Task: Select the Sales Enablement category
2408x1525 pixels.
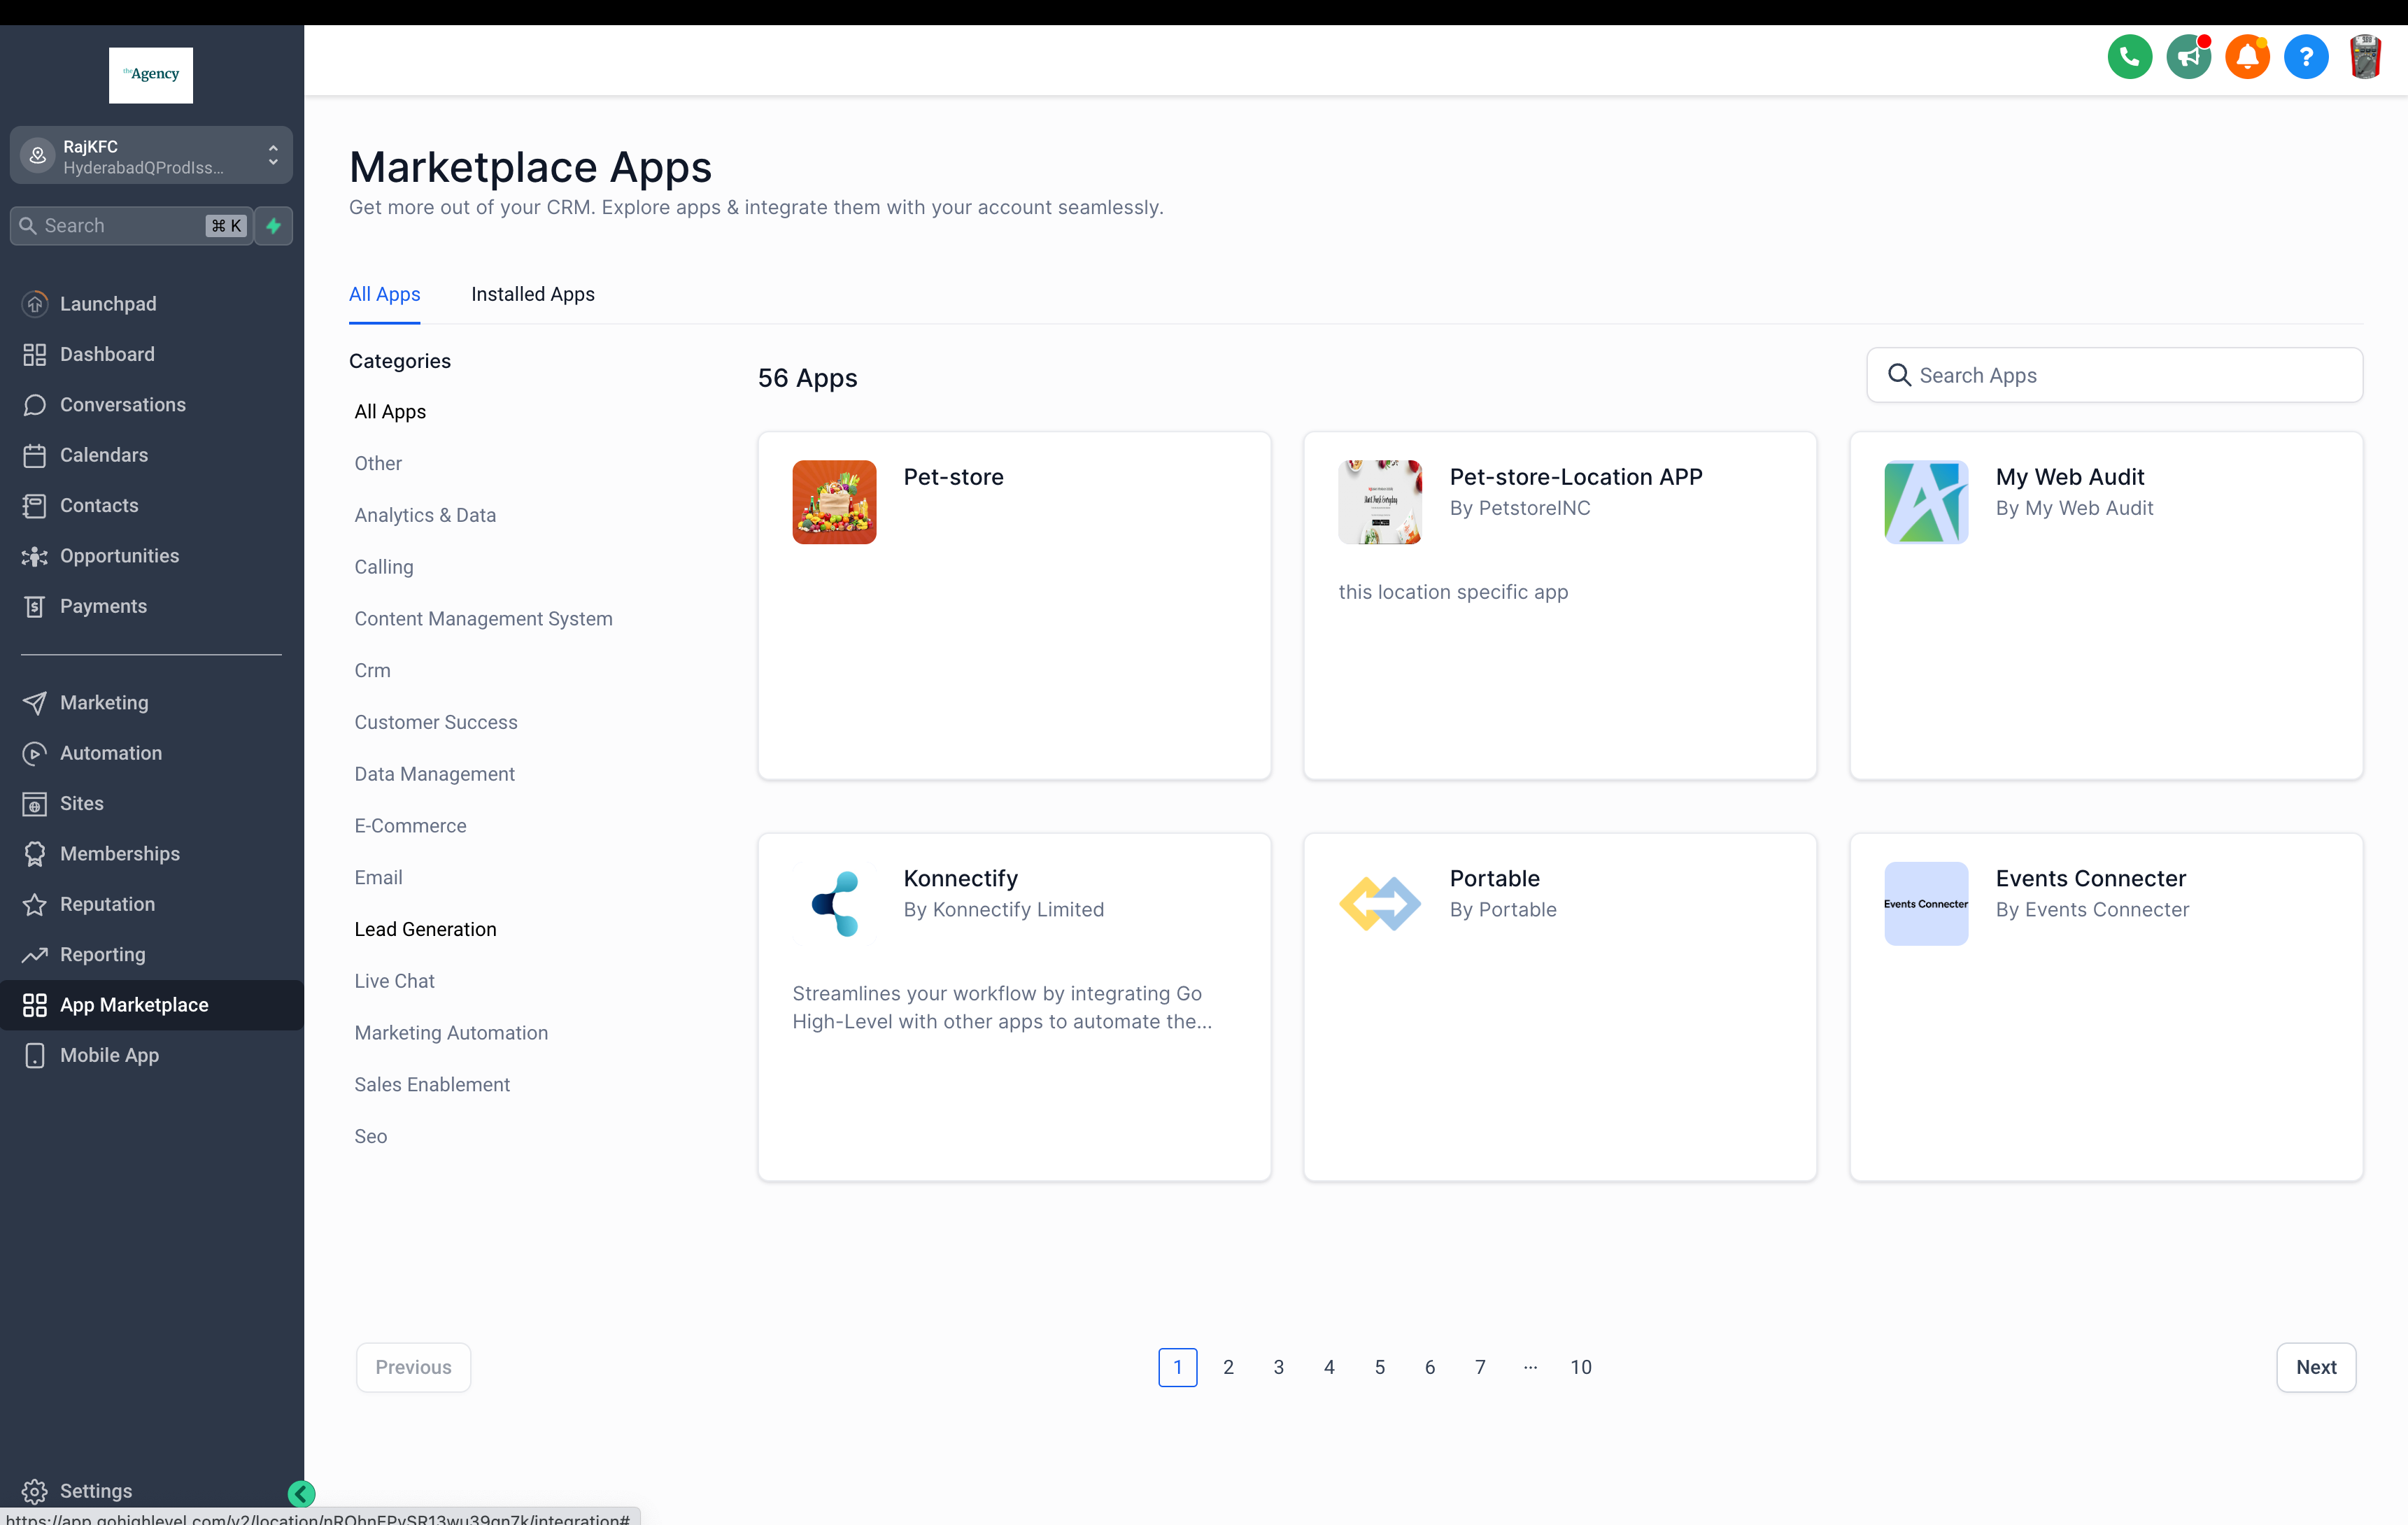Action: [432, 1085]
